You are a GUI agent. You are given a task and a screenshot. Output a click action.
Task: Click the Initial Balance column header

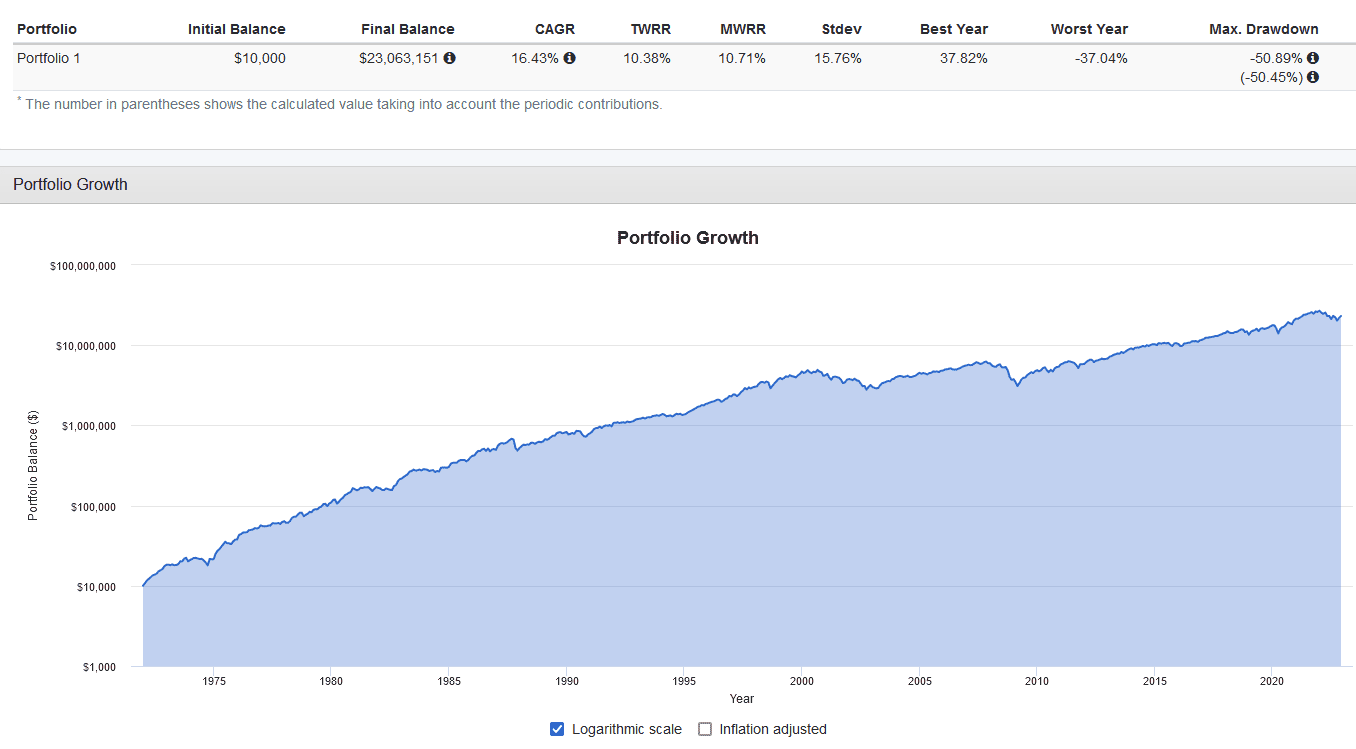click(x=236, y=29)
